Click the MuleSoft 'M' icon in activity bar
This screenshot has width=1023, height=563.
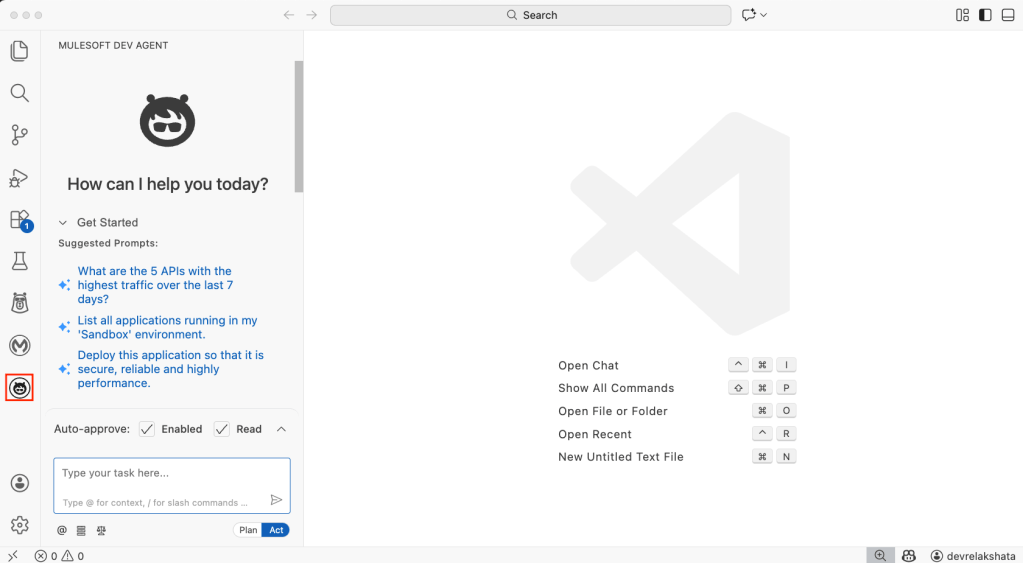pos(19,345)
